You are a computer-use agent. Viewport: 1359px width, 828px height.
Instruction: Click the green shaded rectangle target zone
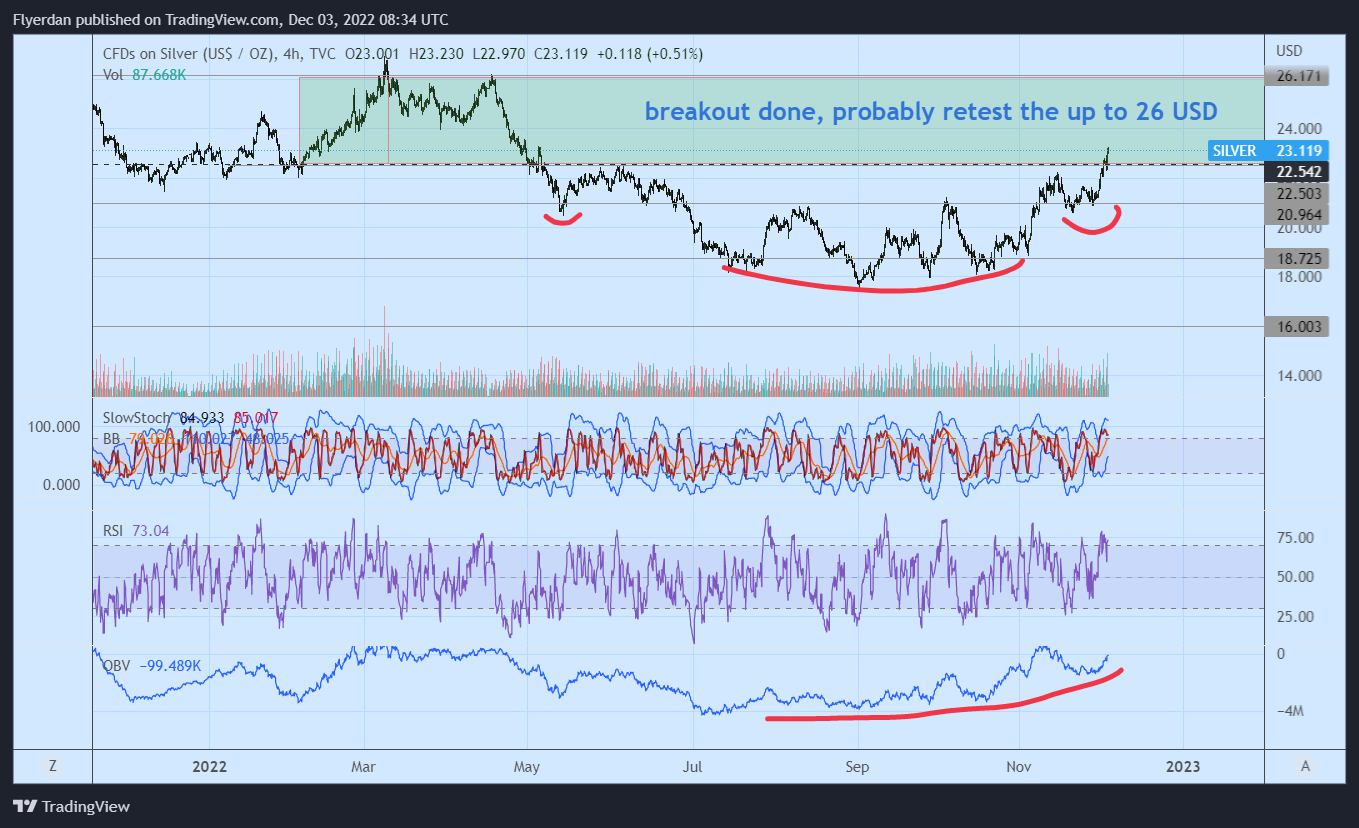pos(781,120)
